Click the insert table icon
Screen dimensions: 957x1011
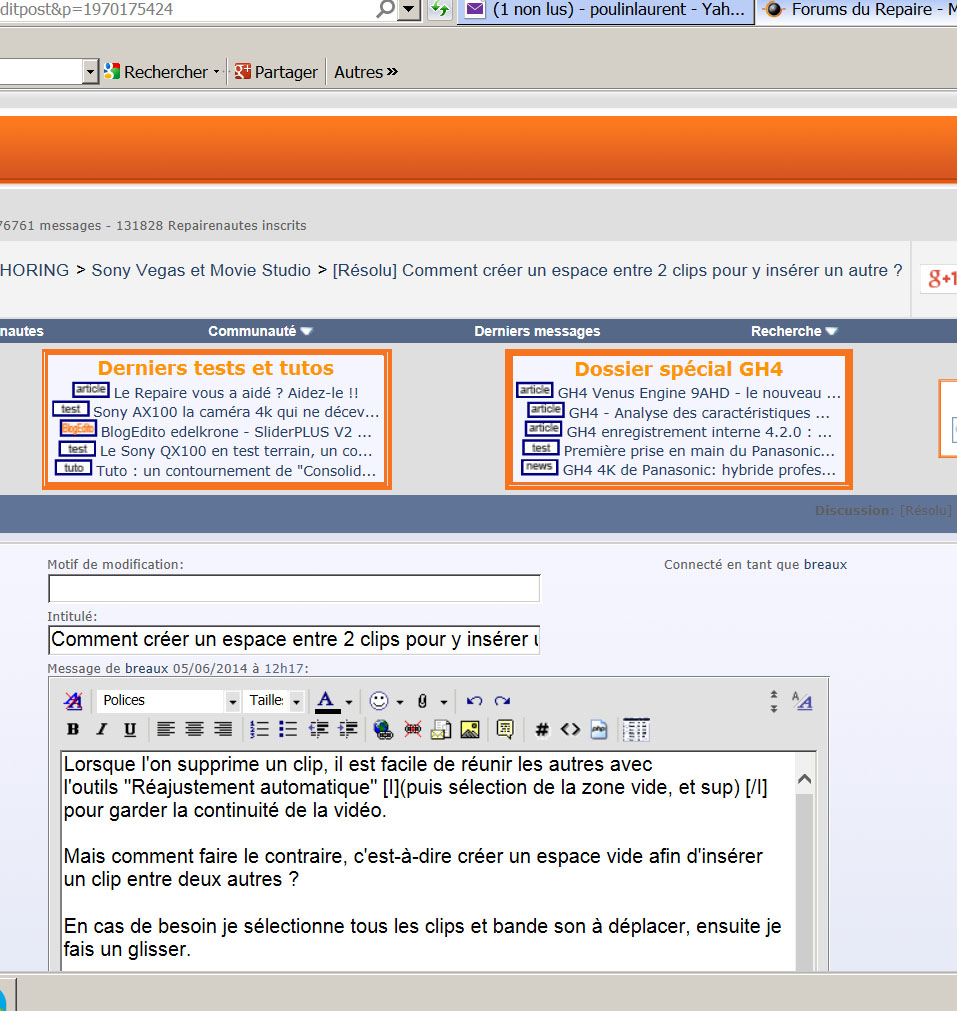tap(635, 730)
